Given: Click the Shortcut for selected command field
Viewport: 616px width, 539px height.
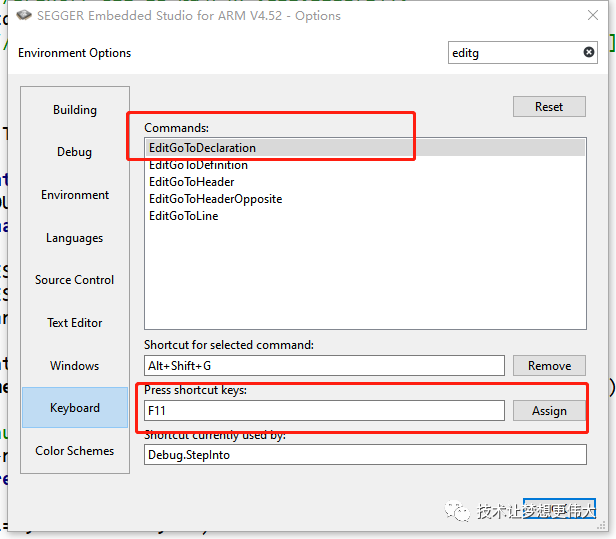Looking at the screenshot, I should [324, 366].
